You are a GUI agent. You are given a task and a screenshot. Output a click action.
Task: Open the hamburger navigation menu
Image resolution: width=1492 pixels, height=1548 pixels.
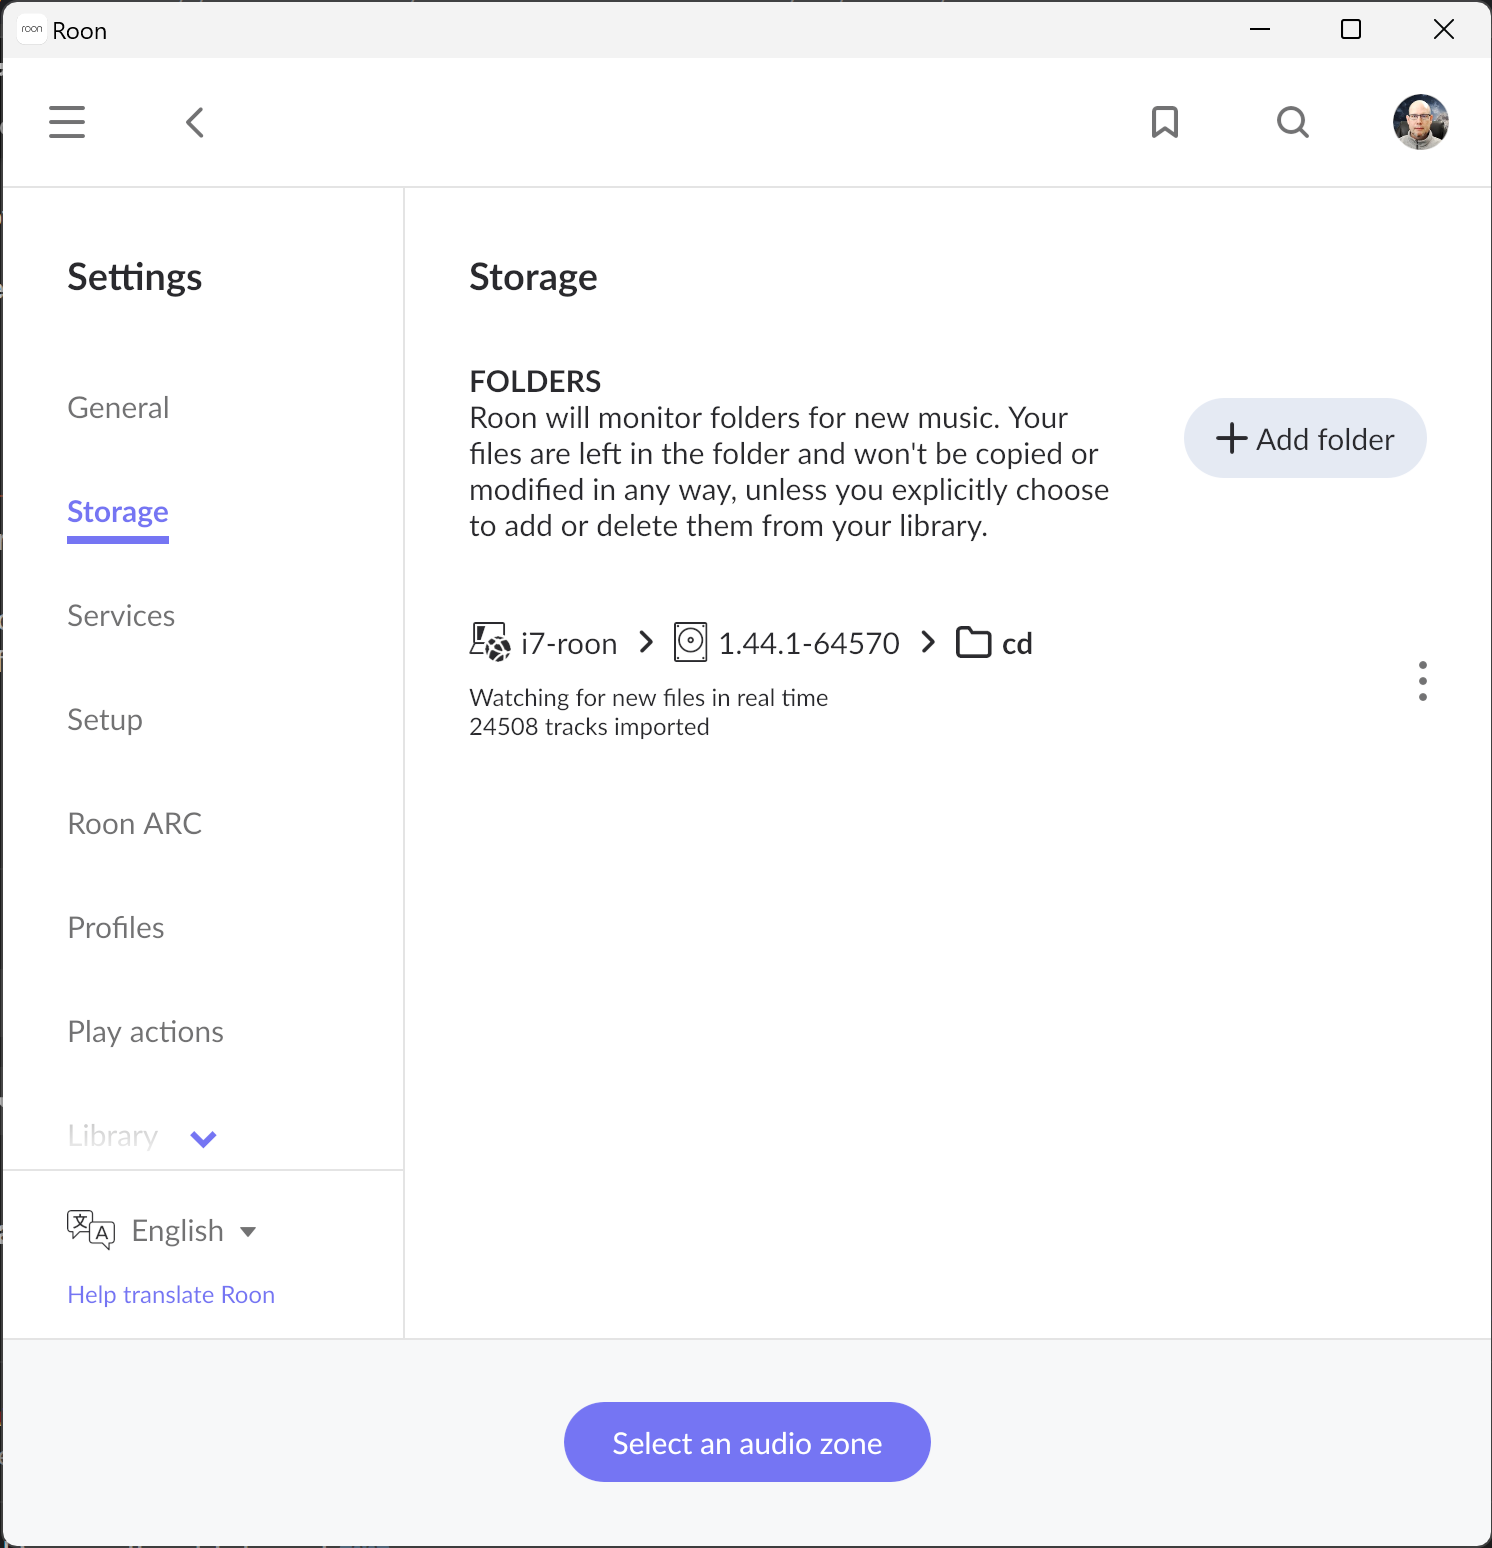coord(67,122)
